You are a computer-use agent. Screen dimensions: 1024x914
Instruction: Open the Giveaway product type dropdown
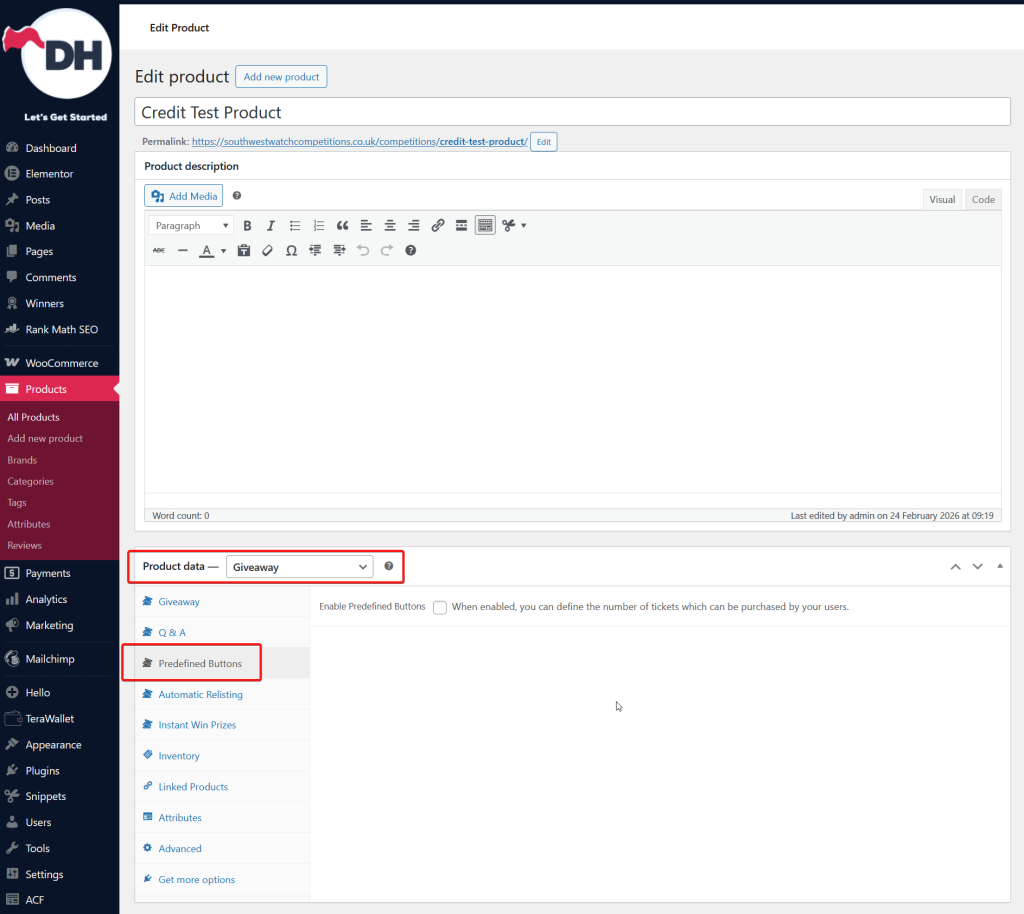pos(299,567)
